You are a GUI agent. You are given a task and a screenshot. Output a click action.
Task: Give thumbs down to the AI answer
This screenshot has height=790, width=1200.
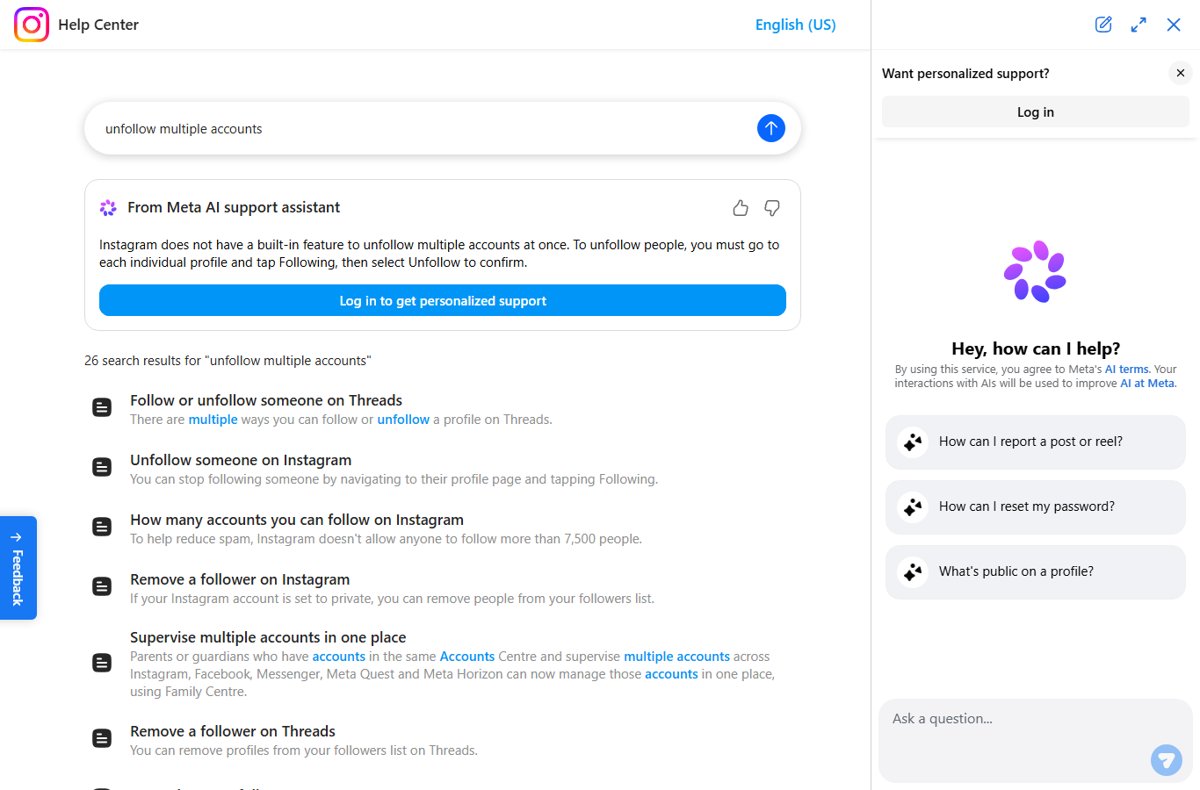(772, 208)
